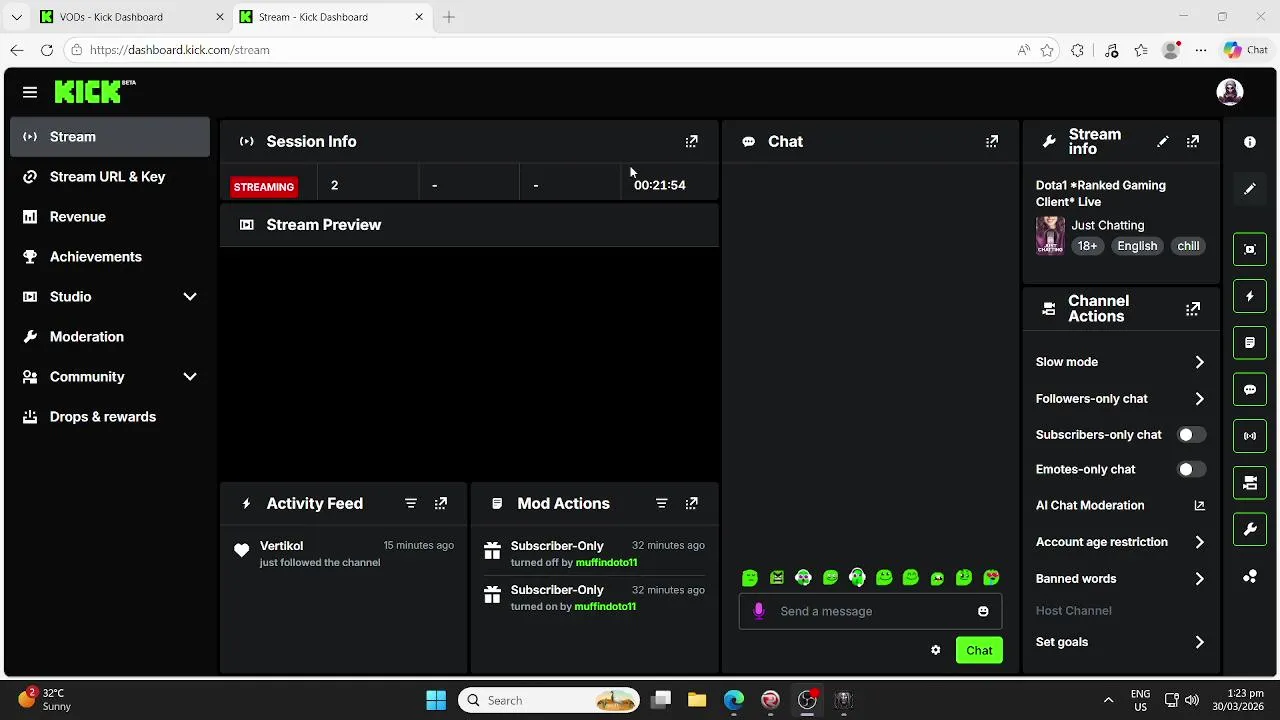Pop out the Mod Actions panel

click(691, 504)
